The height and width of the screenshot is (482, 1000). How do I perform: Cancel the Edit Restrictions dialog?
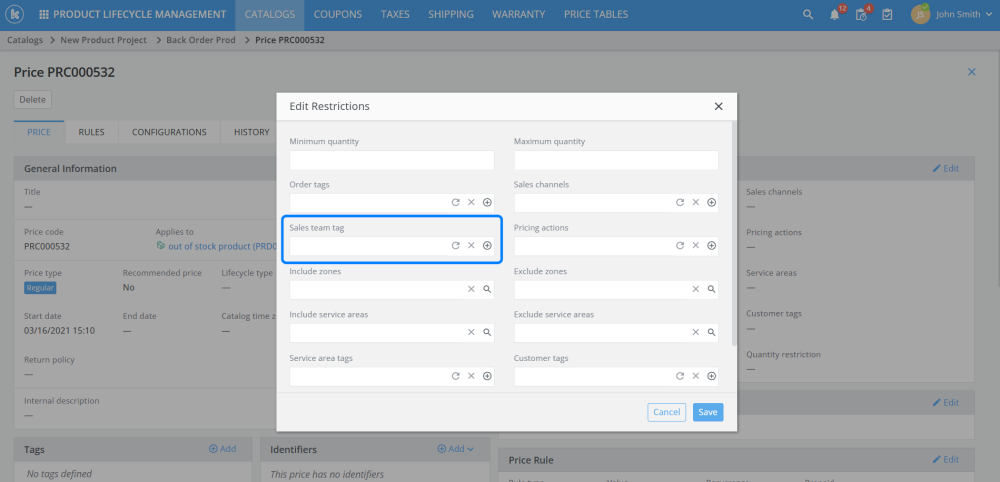pyautogui.click(x=666, y=412)
